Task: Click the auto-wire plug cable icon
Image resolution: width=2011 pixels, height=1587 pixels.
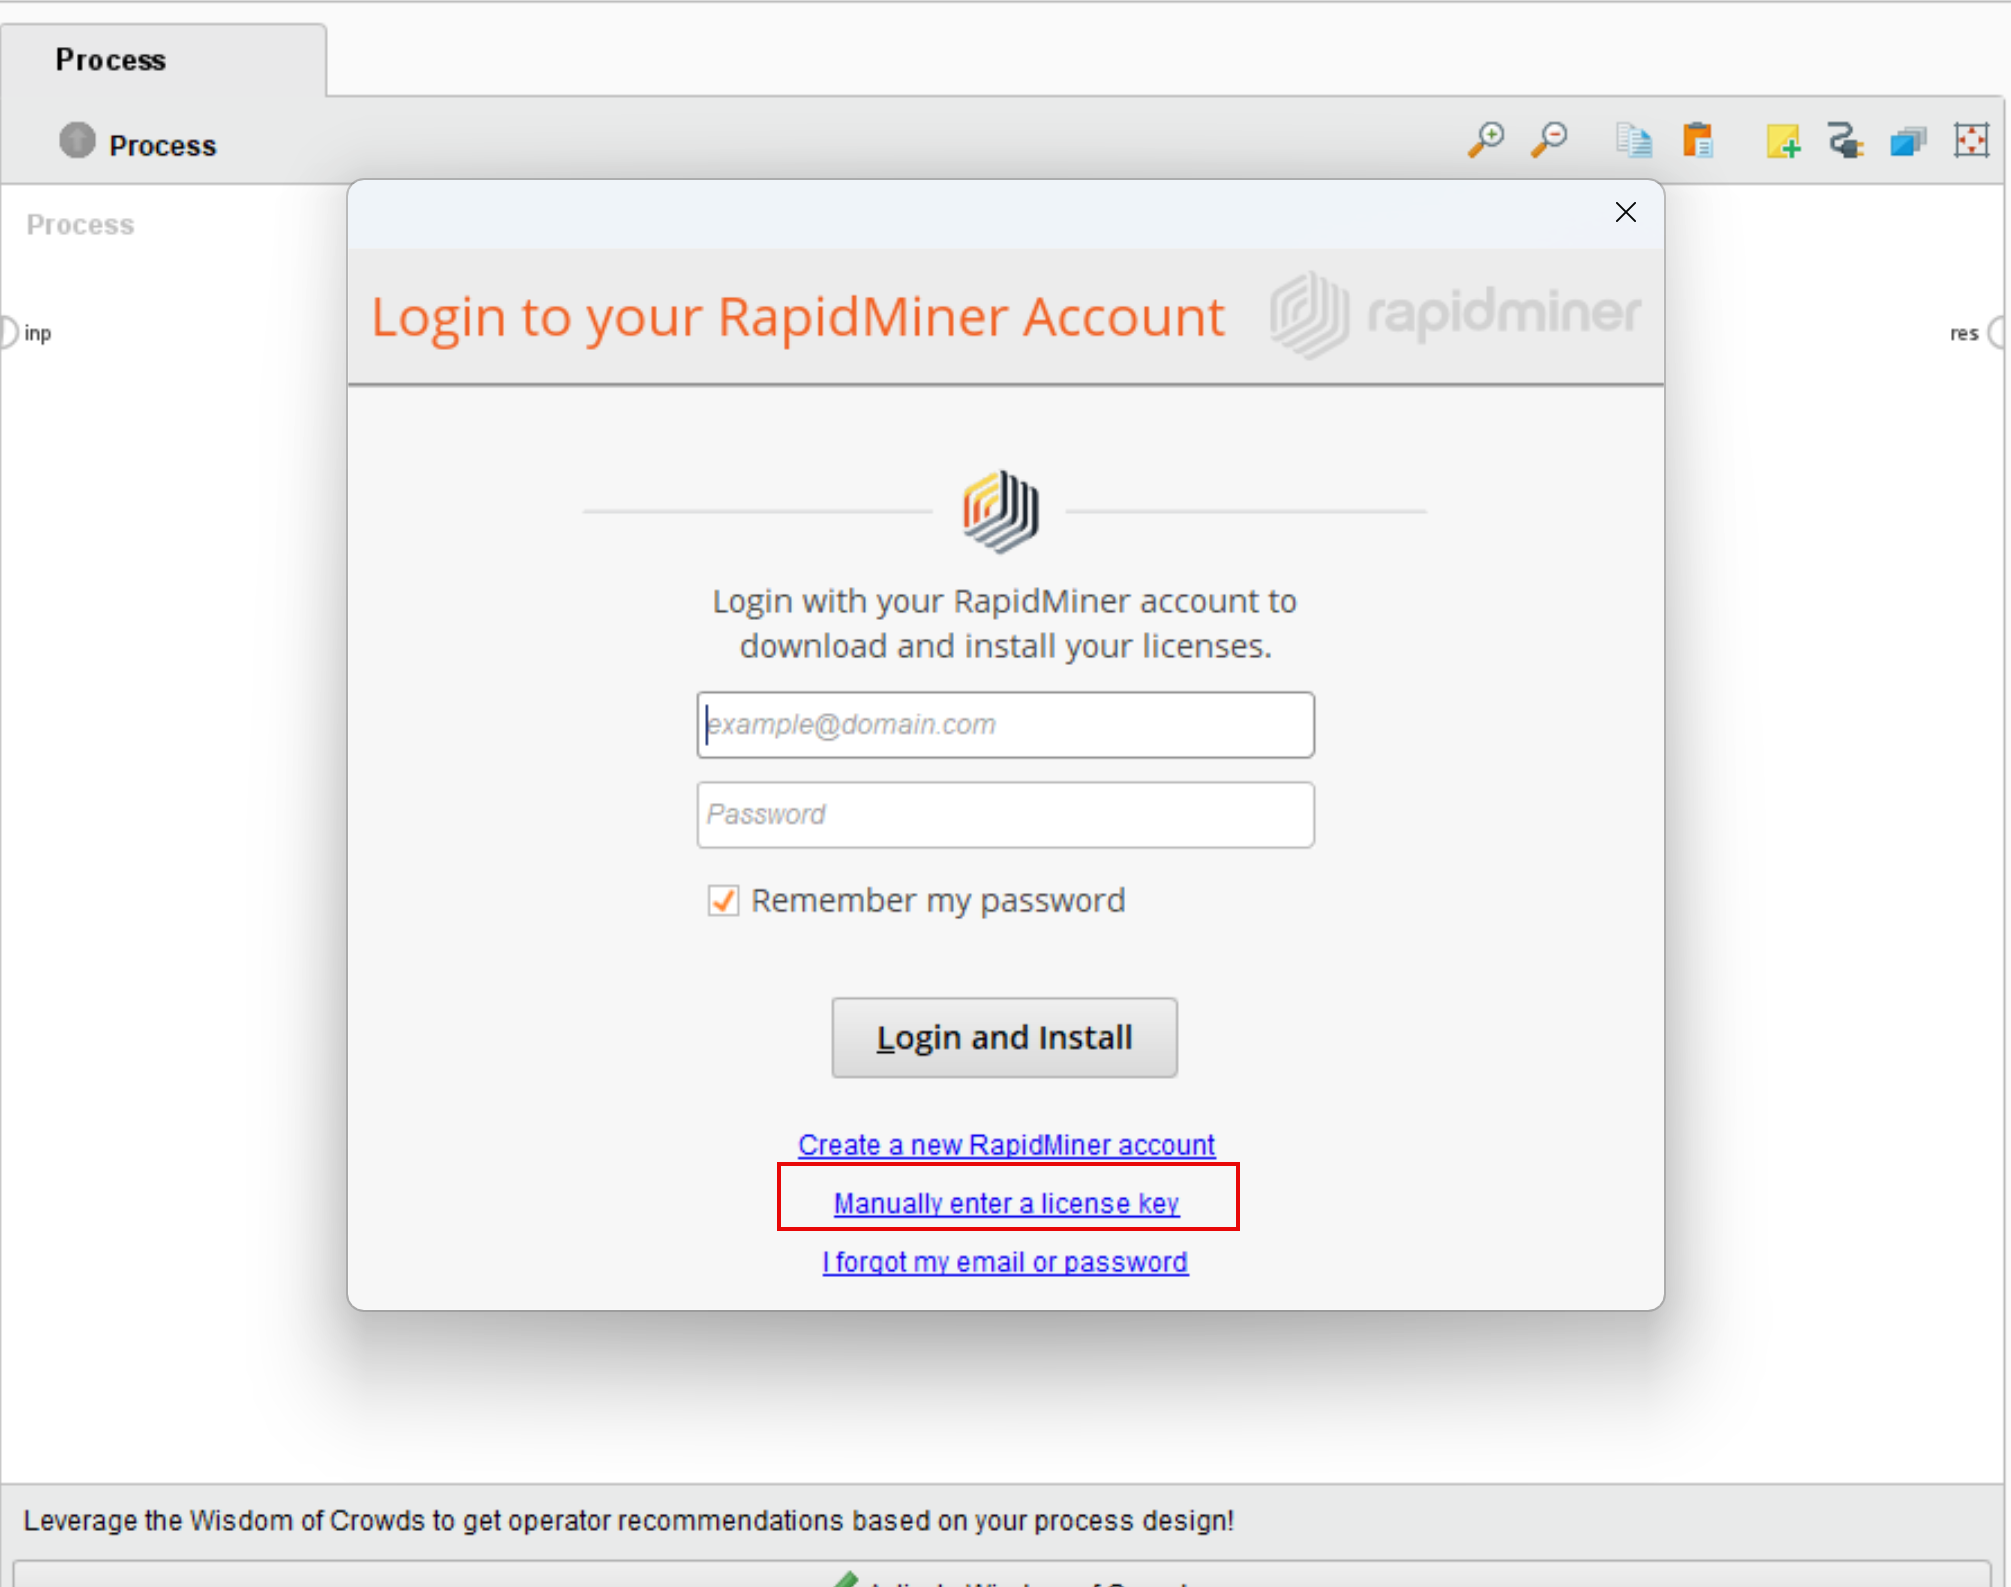Action: (1845, 141)
